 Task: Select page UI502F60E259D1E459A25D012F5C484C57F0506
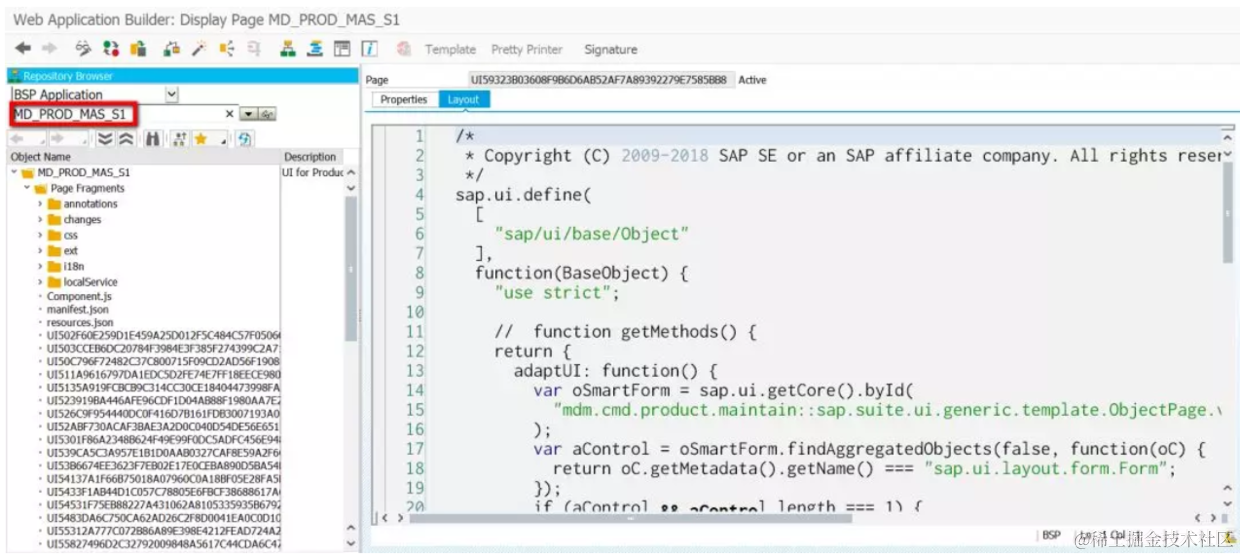[x=164, y=336]
